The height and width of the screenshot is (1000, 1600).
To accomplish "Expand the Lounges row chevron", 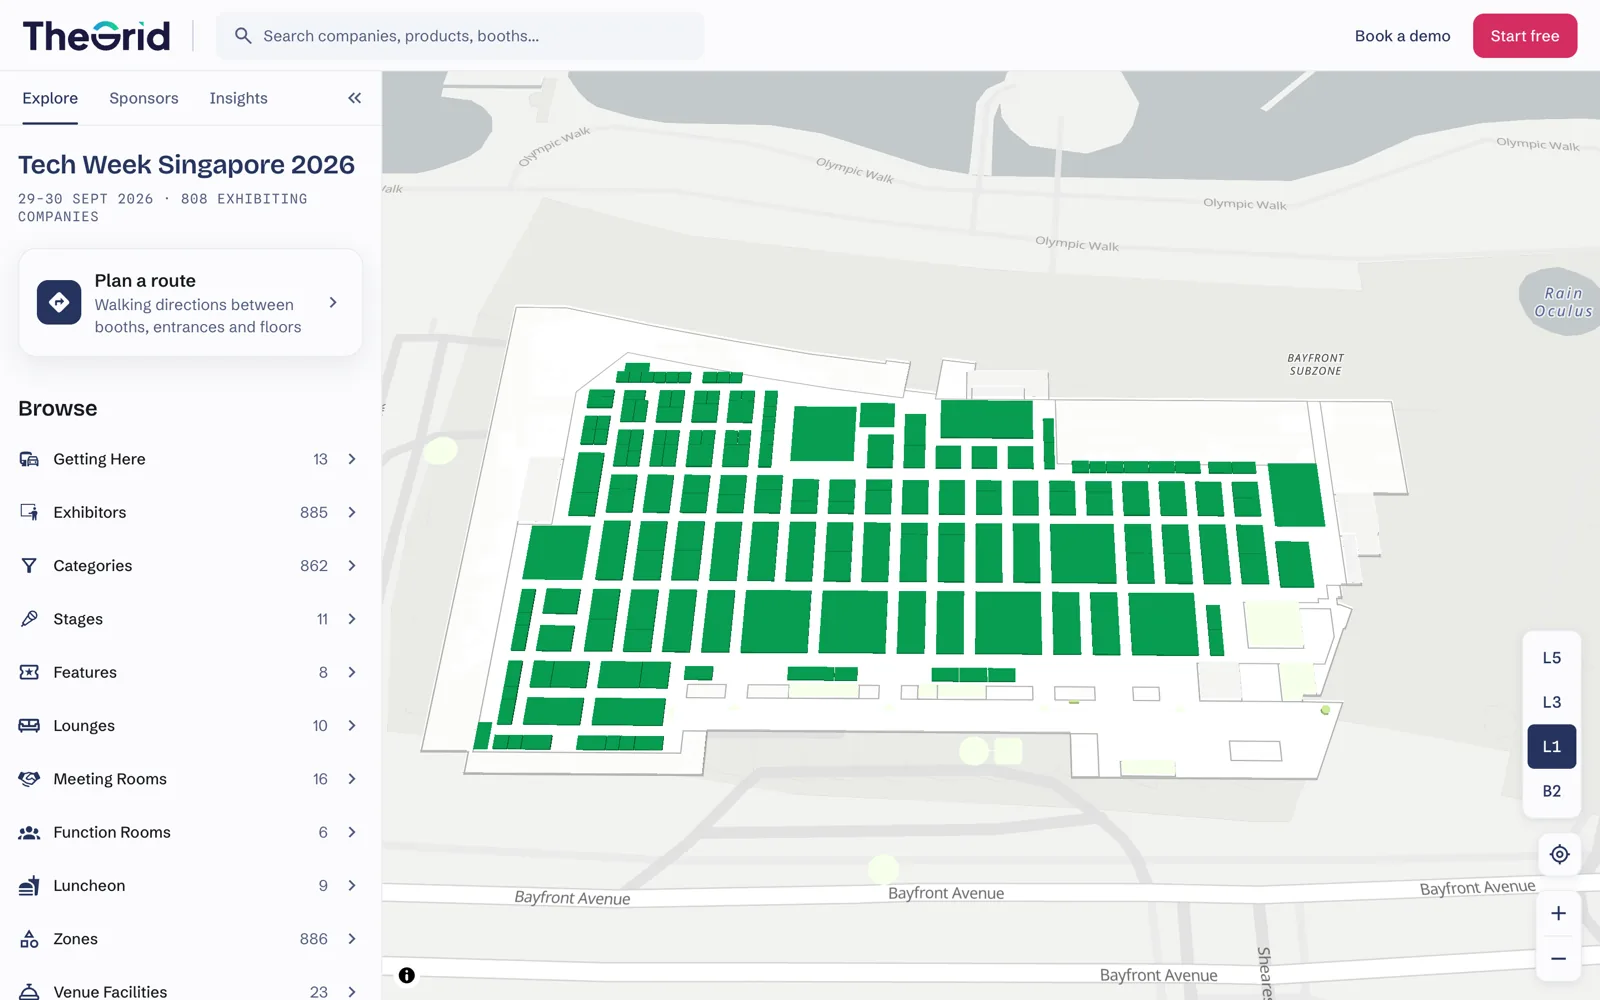I will tap(352, 726).
